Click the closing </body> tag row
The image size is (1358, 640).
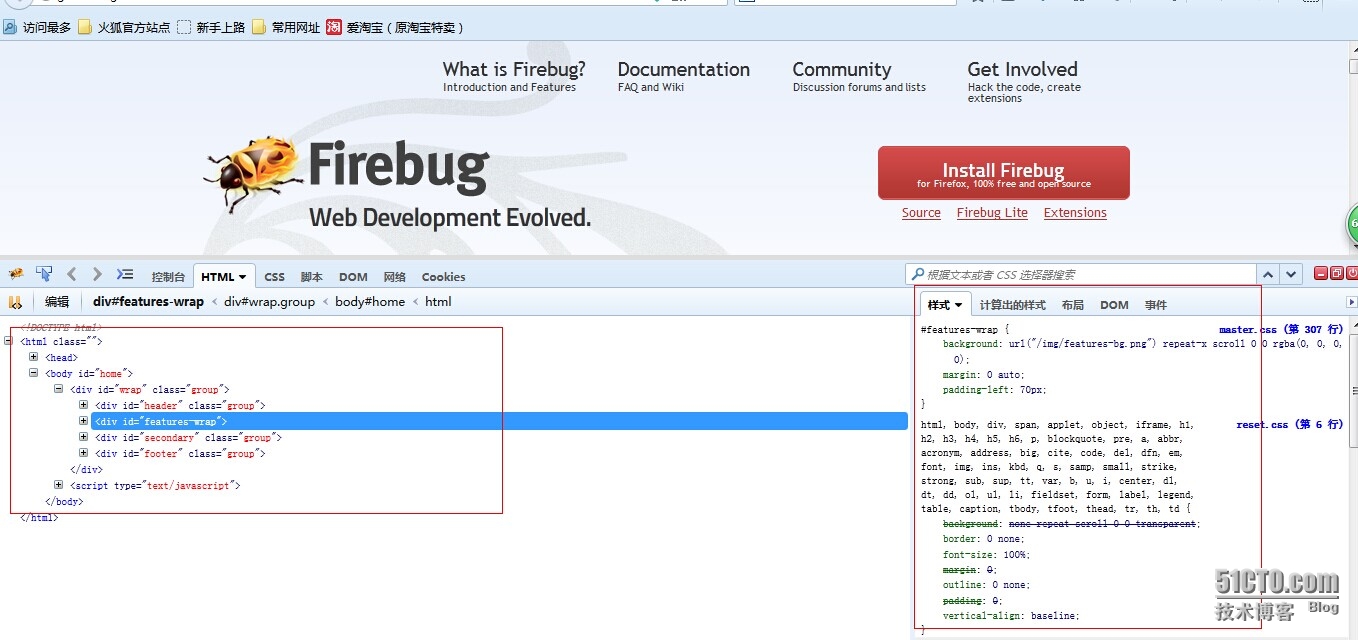pyautogui.click(x=64, y=501)
